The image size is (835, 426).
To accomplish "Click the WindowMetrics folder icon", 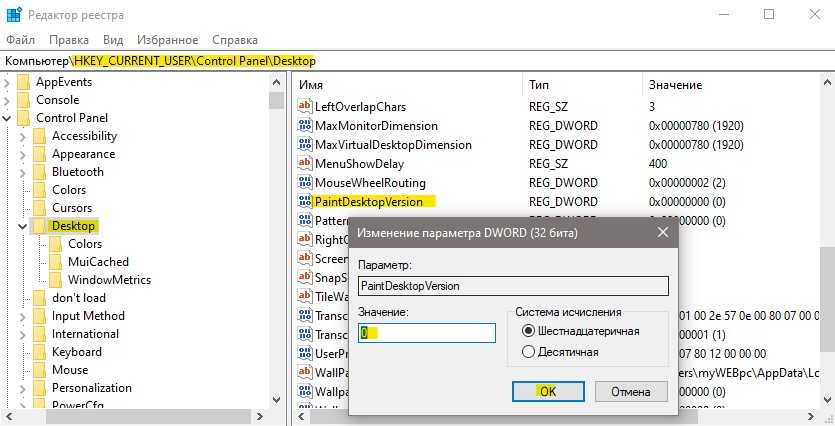I will tap(56, 280).
